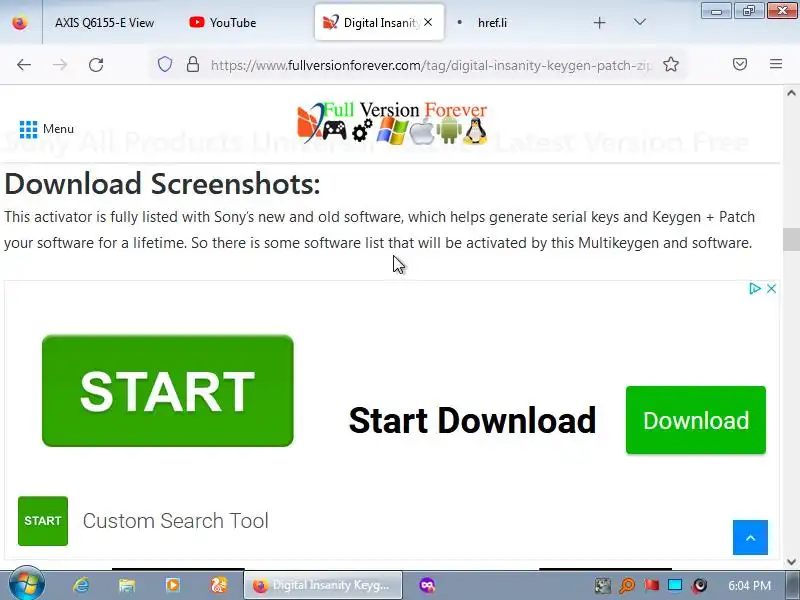
Task: Click the Custom Search Tool text
Action: [176, 521]
